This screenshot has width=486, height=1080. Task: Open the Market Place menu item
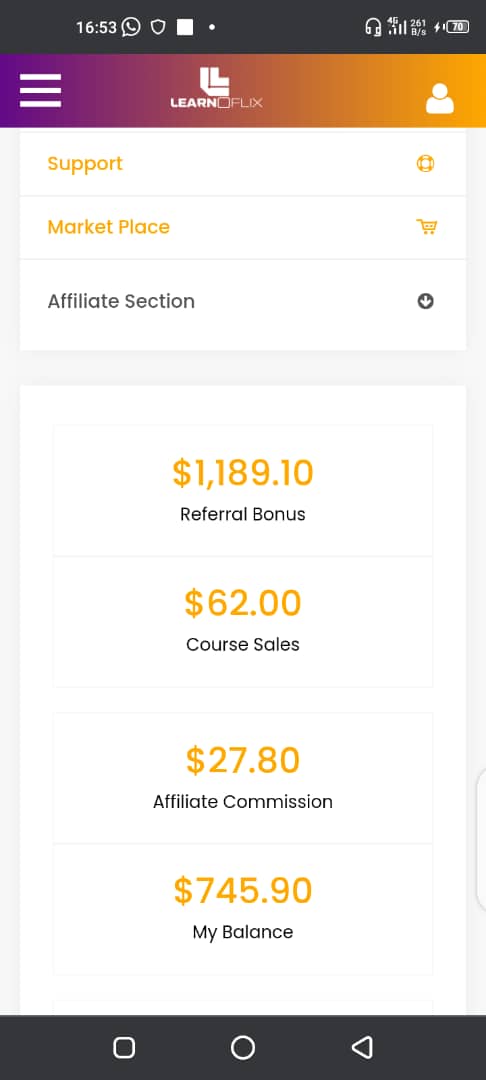[243, 227]
